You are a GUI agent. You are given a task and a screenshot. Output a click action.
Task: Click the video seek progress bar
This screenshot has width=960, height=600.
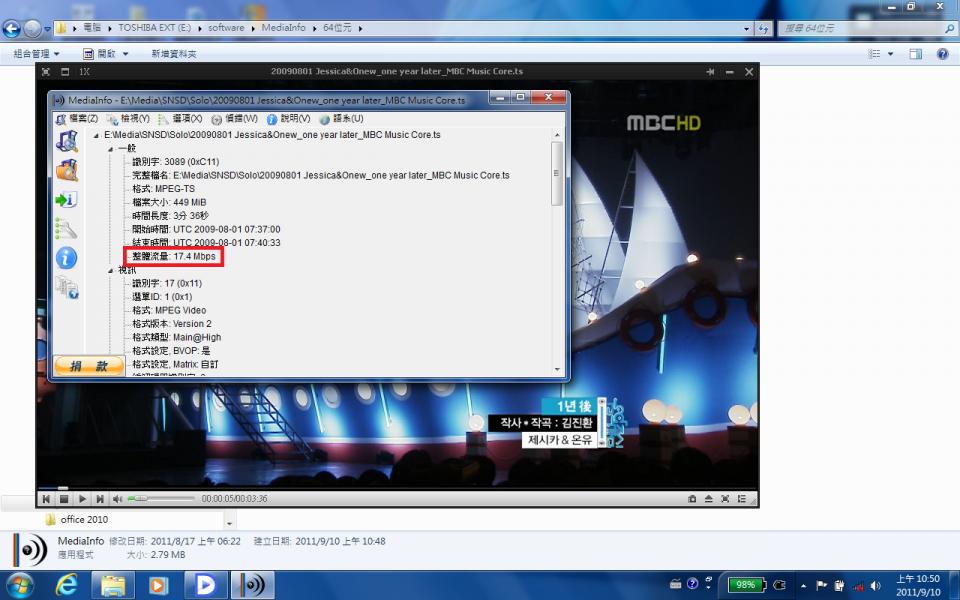[397, 488]
